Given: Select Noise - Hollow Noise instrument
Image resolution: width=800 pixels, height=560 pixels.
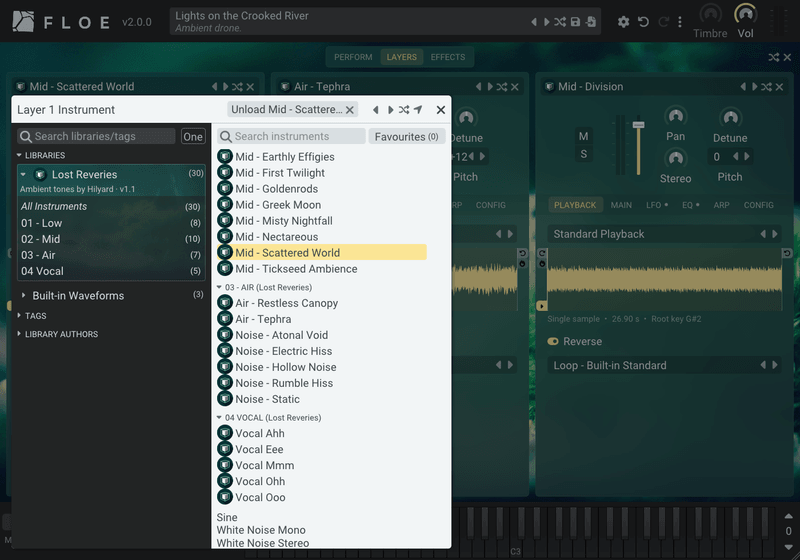Looking at the screenshot, I should pyautogui.click(x=286, y=367).
